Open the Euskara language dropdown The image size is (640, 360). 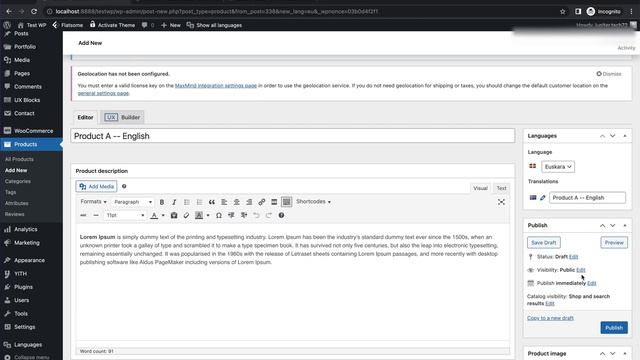click(558, 167)
